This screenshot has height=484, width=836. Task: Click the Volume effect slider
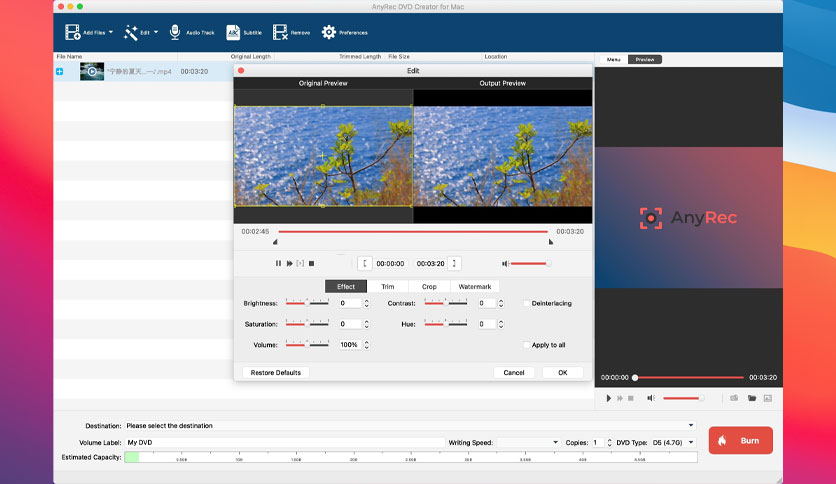[x=307, y=344]
